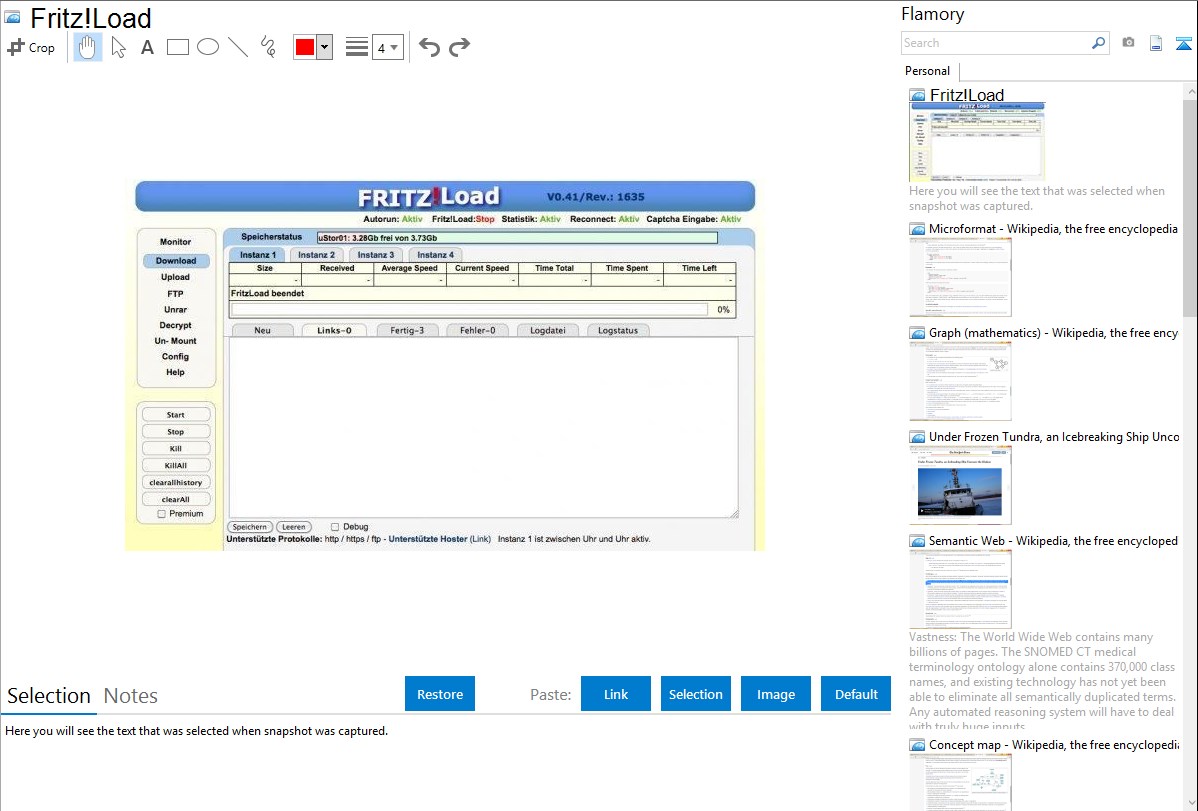1198x811 pixels.
Task: Click the 0% download progress bar
Action: click(x=471, y=310)
